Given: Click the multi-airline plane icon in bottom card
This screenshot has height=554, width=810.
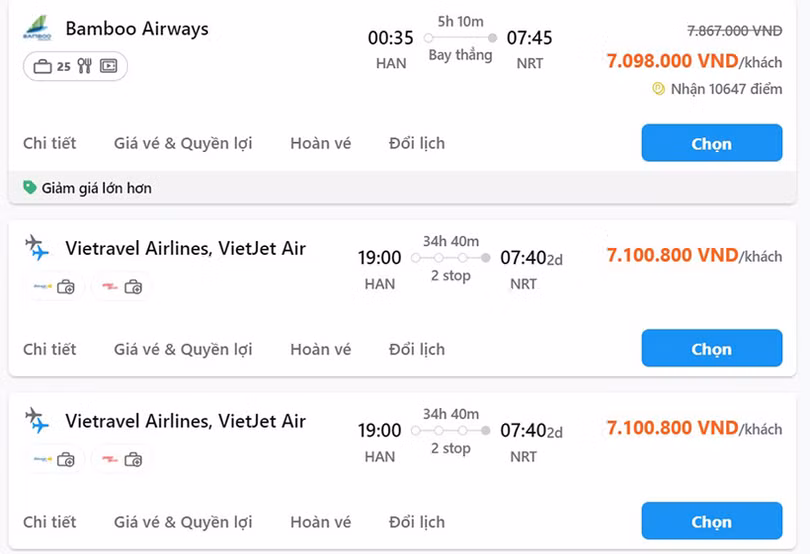Looking at the screenshot, I should (37, 420).
